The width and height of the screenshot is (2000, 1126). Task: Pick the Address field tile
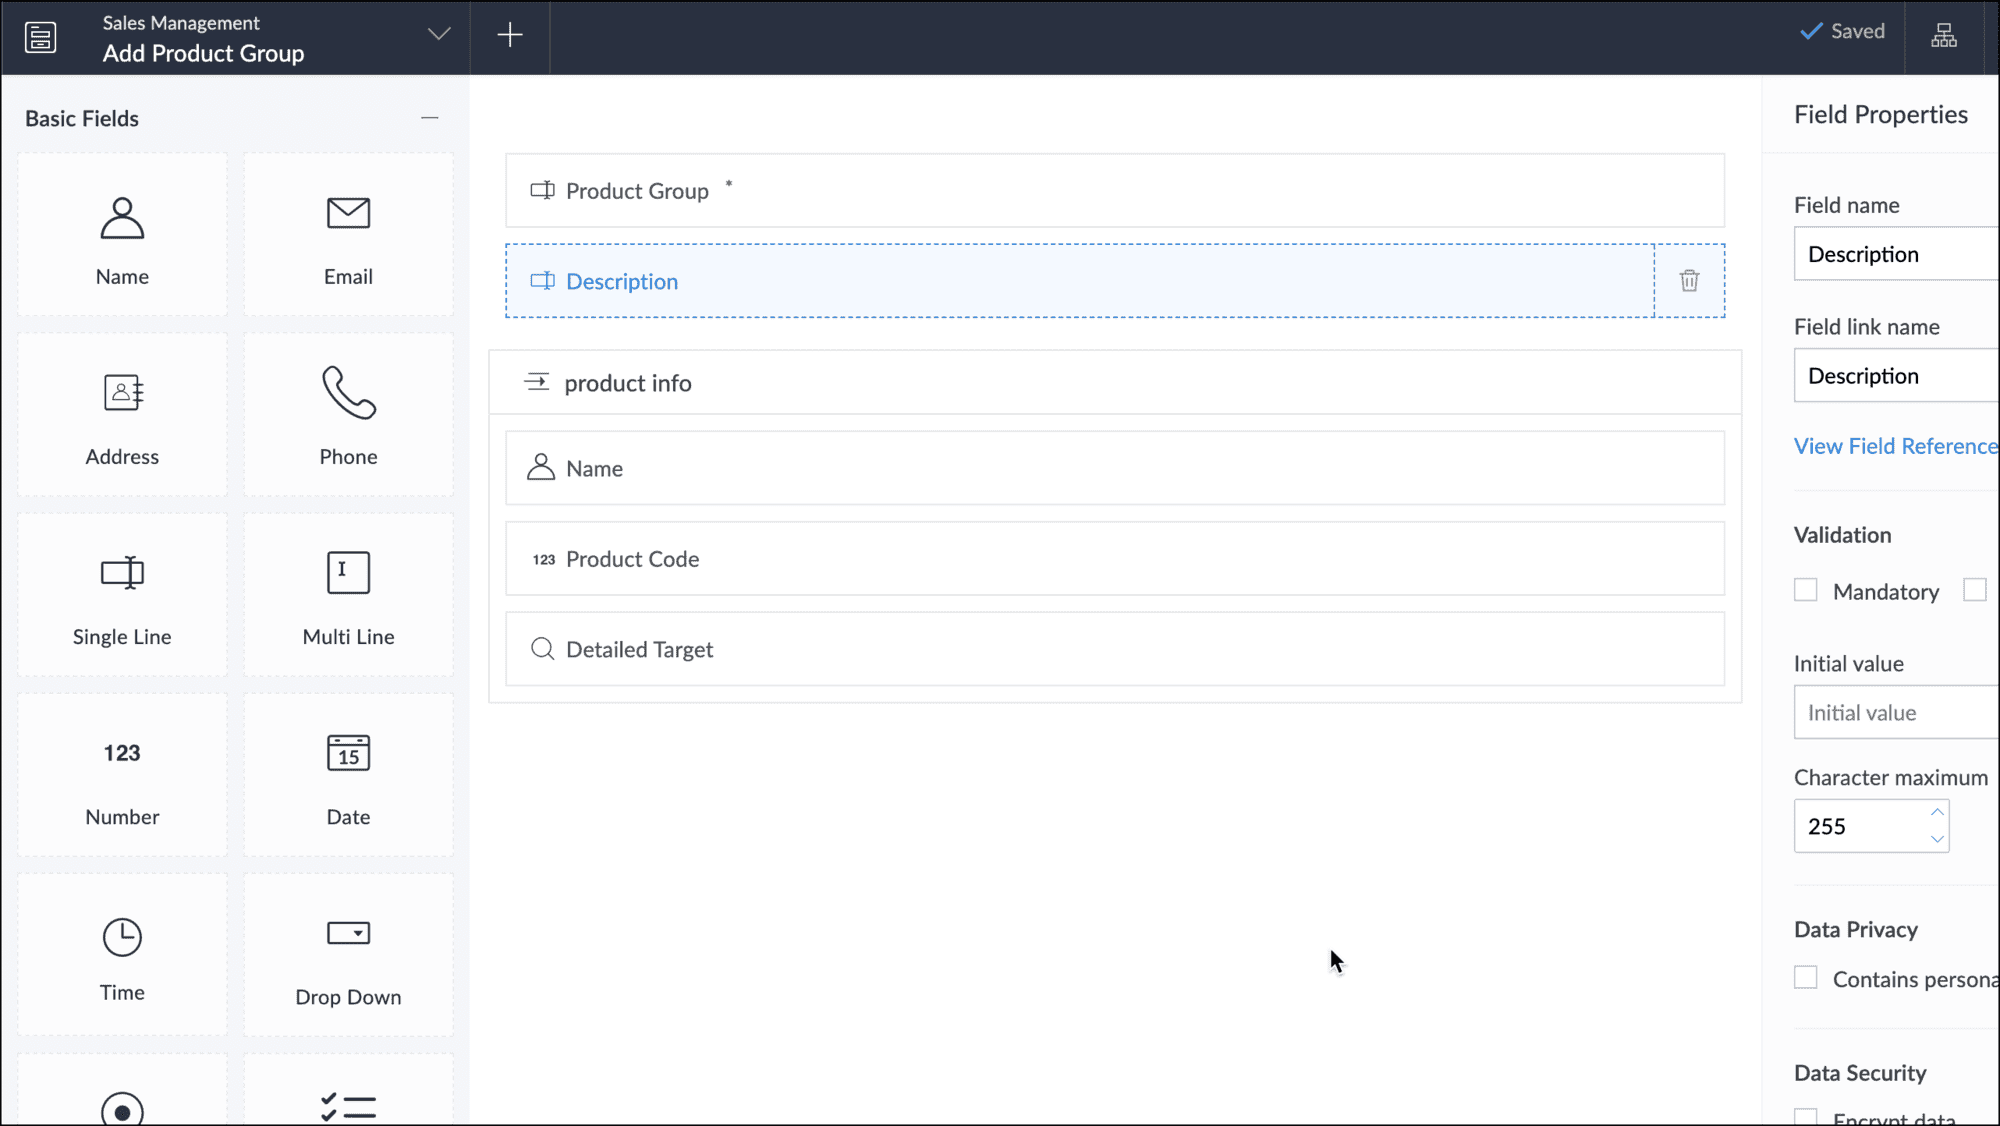[122, 415]
